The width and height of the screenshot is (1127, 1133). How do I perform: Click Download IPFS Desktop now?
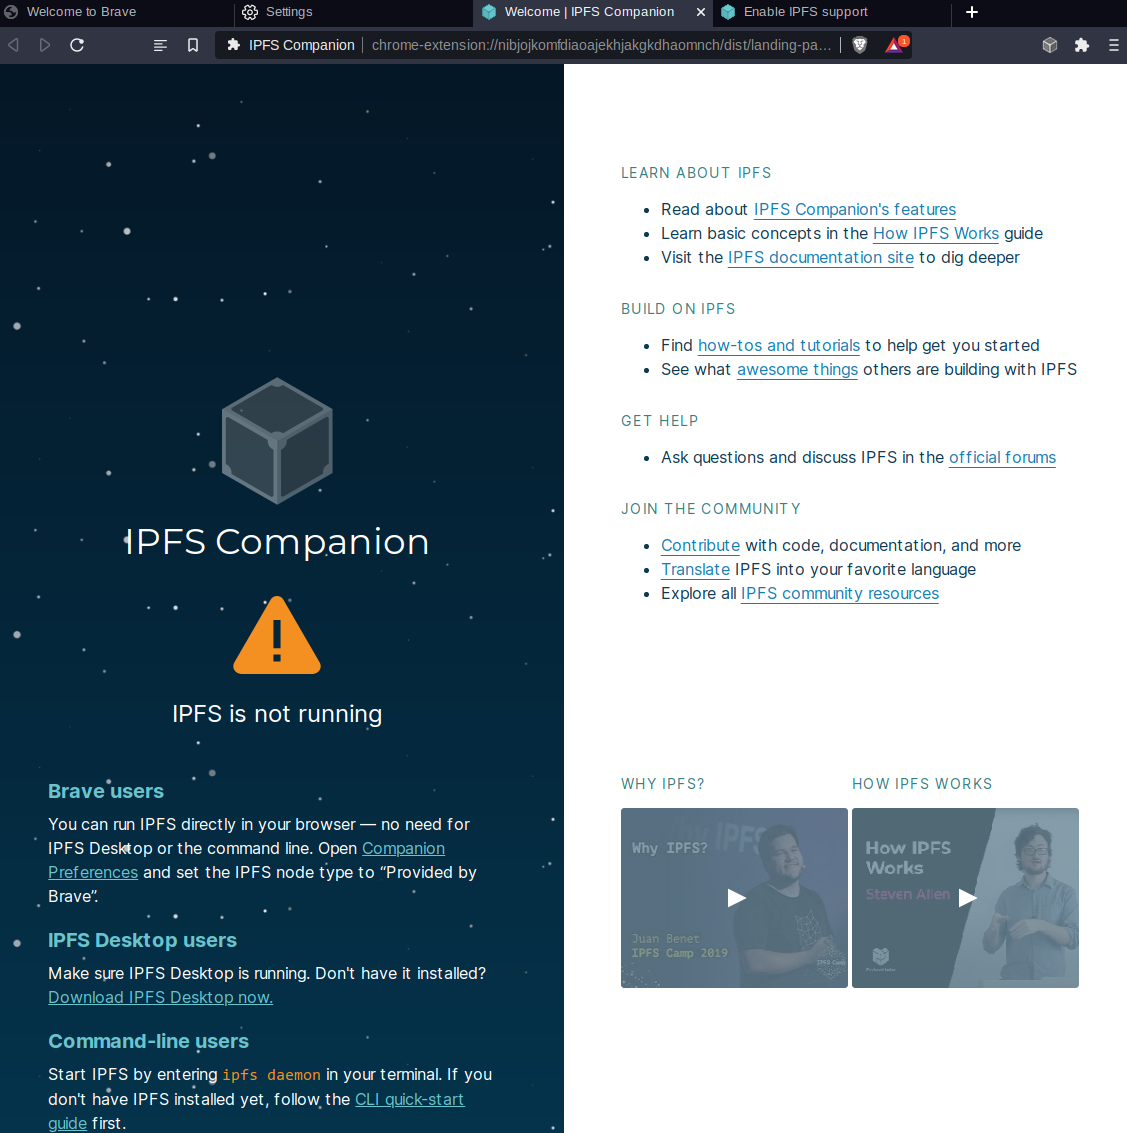[160, 997]
